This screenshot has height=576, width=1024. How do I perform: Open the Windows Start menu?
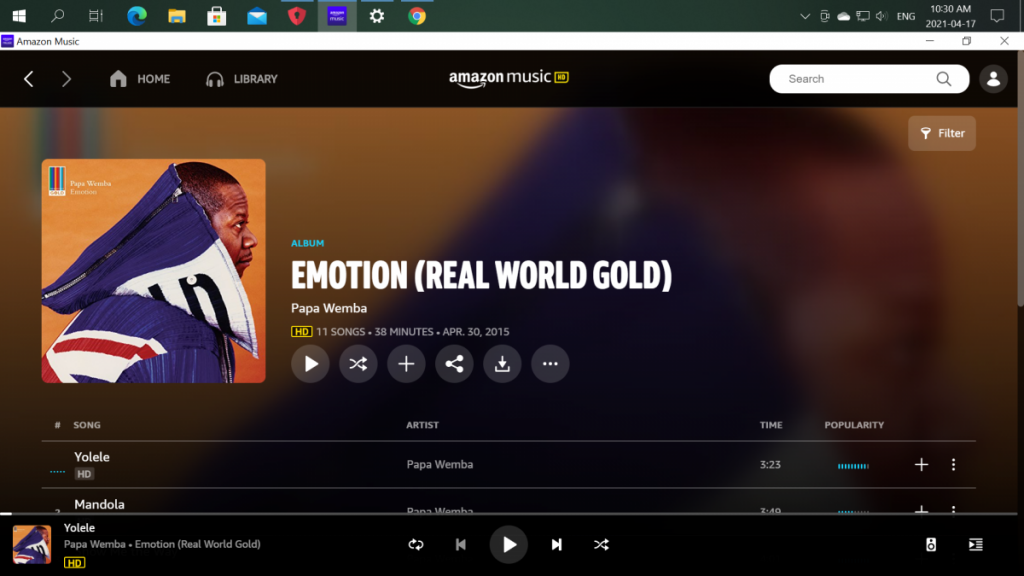(19, 16)
